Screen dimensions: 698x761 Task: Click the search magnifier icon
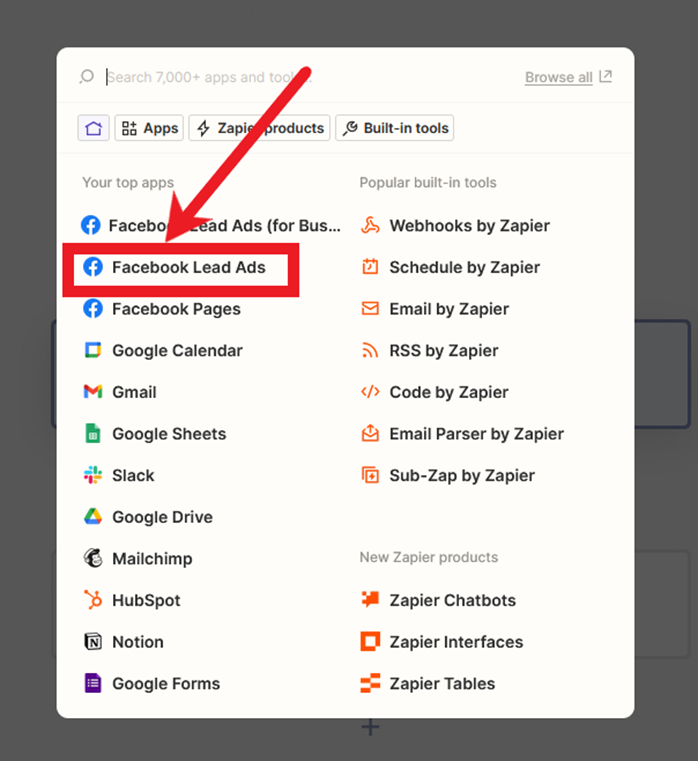point(86,77)
